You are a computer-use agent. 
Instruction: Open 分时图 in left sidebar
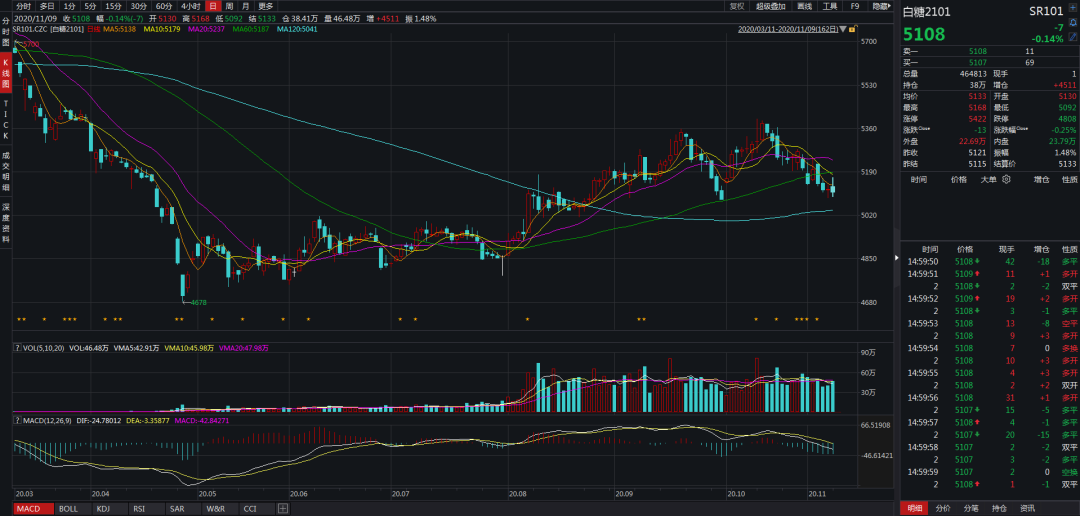tap(6, 32)
